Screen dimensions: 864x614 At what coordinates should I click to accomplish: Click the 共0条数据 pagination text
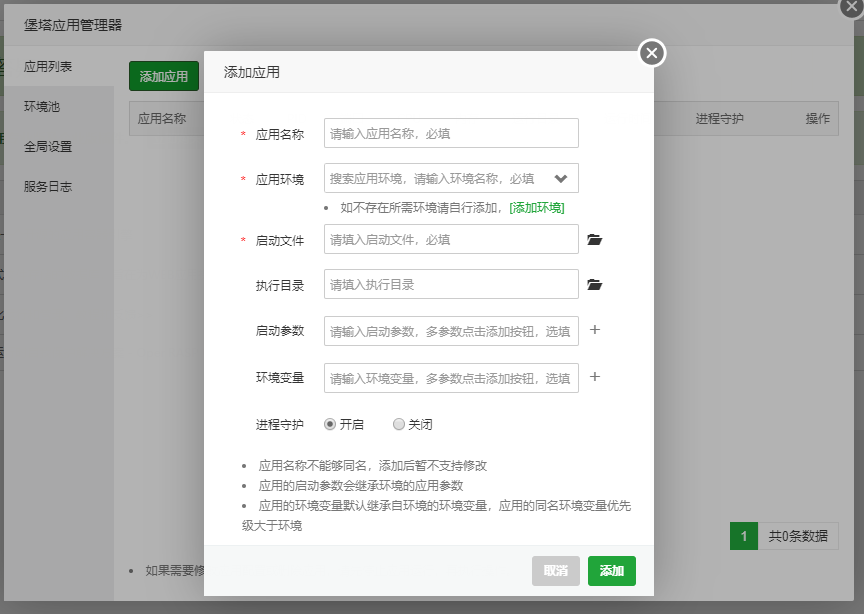pos(798,536)
